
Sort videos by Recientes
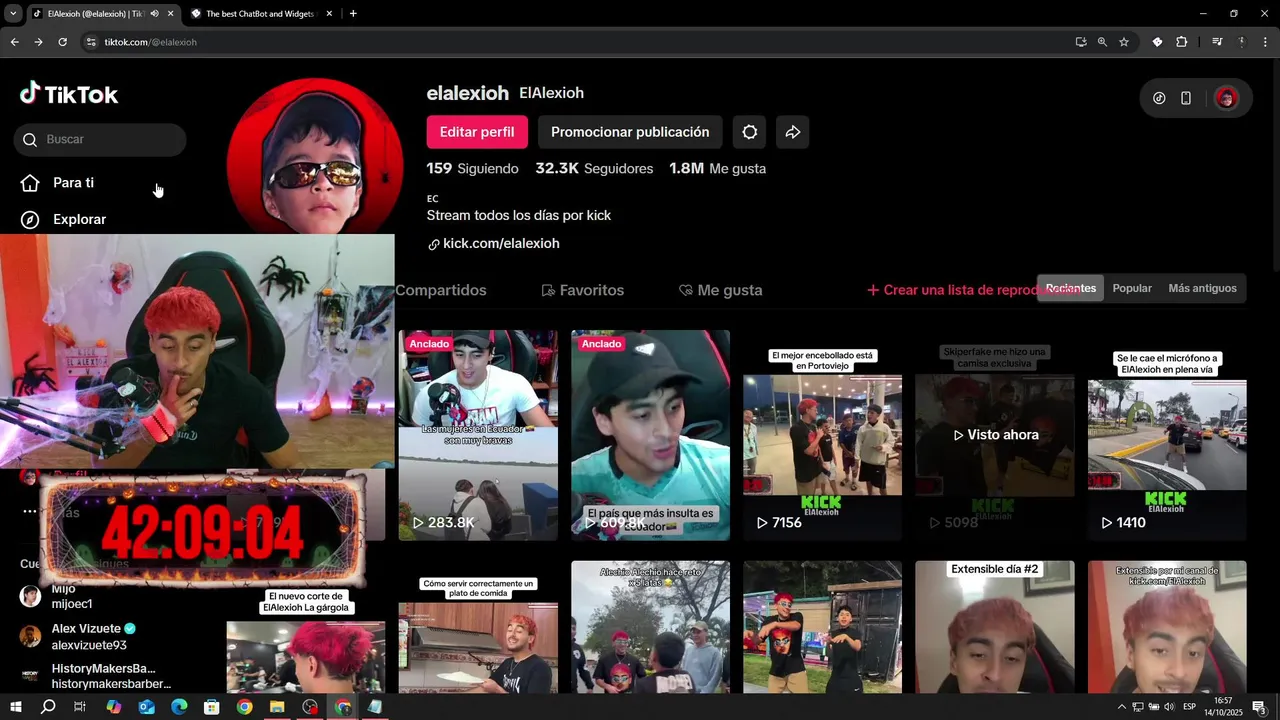click(x=1071, y=288)
